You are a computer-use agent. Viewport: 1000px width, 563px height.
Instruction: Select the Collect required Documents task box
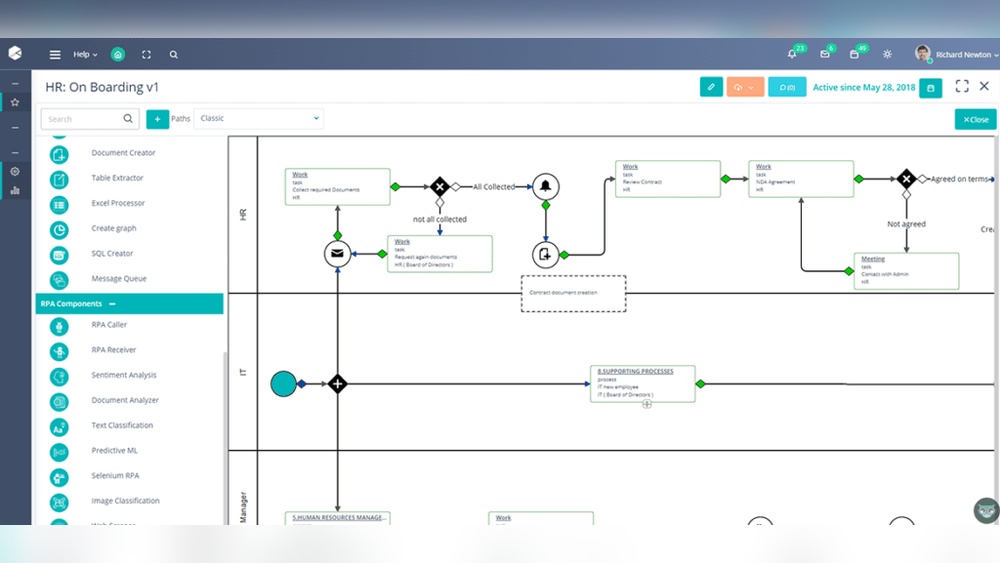point(337,187)
